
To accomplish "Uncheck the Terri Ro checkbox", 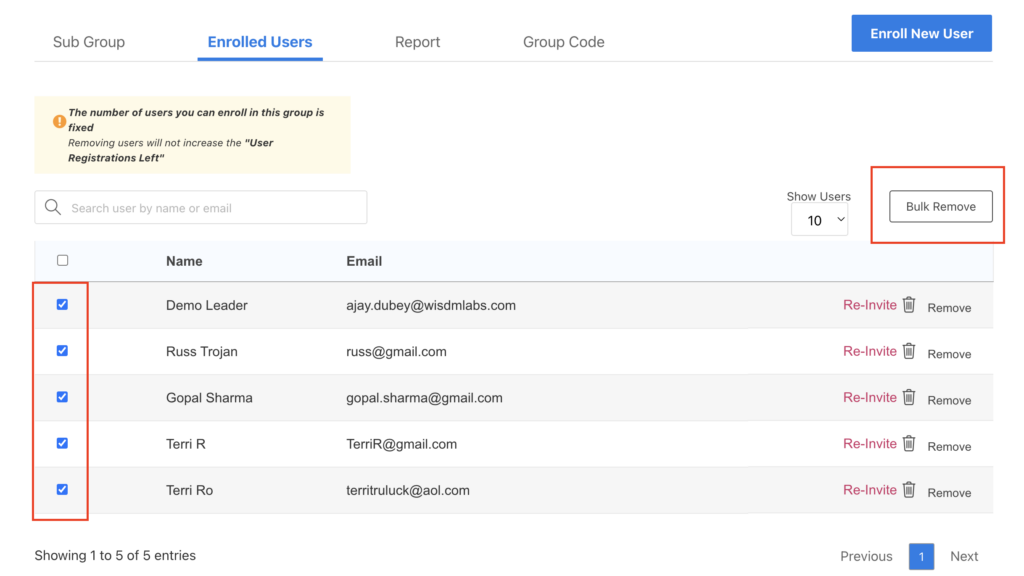I will click(62, 490).
